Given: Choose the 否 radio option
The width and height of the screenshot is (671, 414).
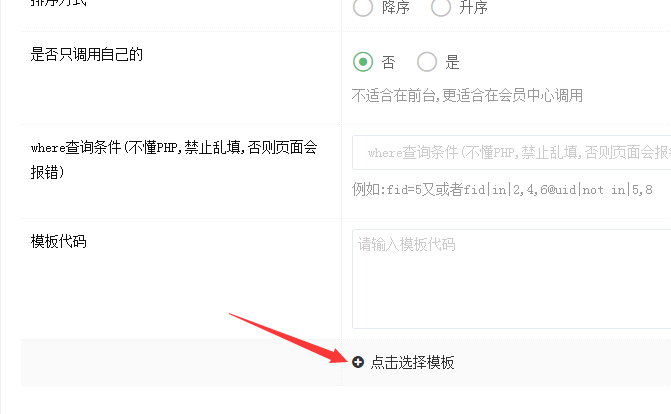Looking at the screenshot, I should coord(363,62).
